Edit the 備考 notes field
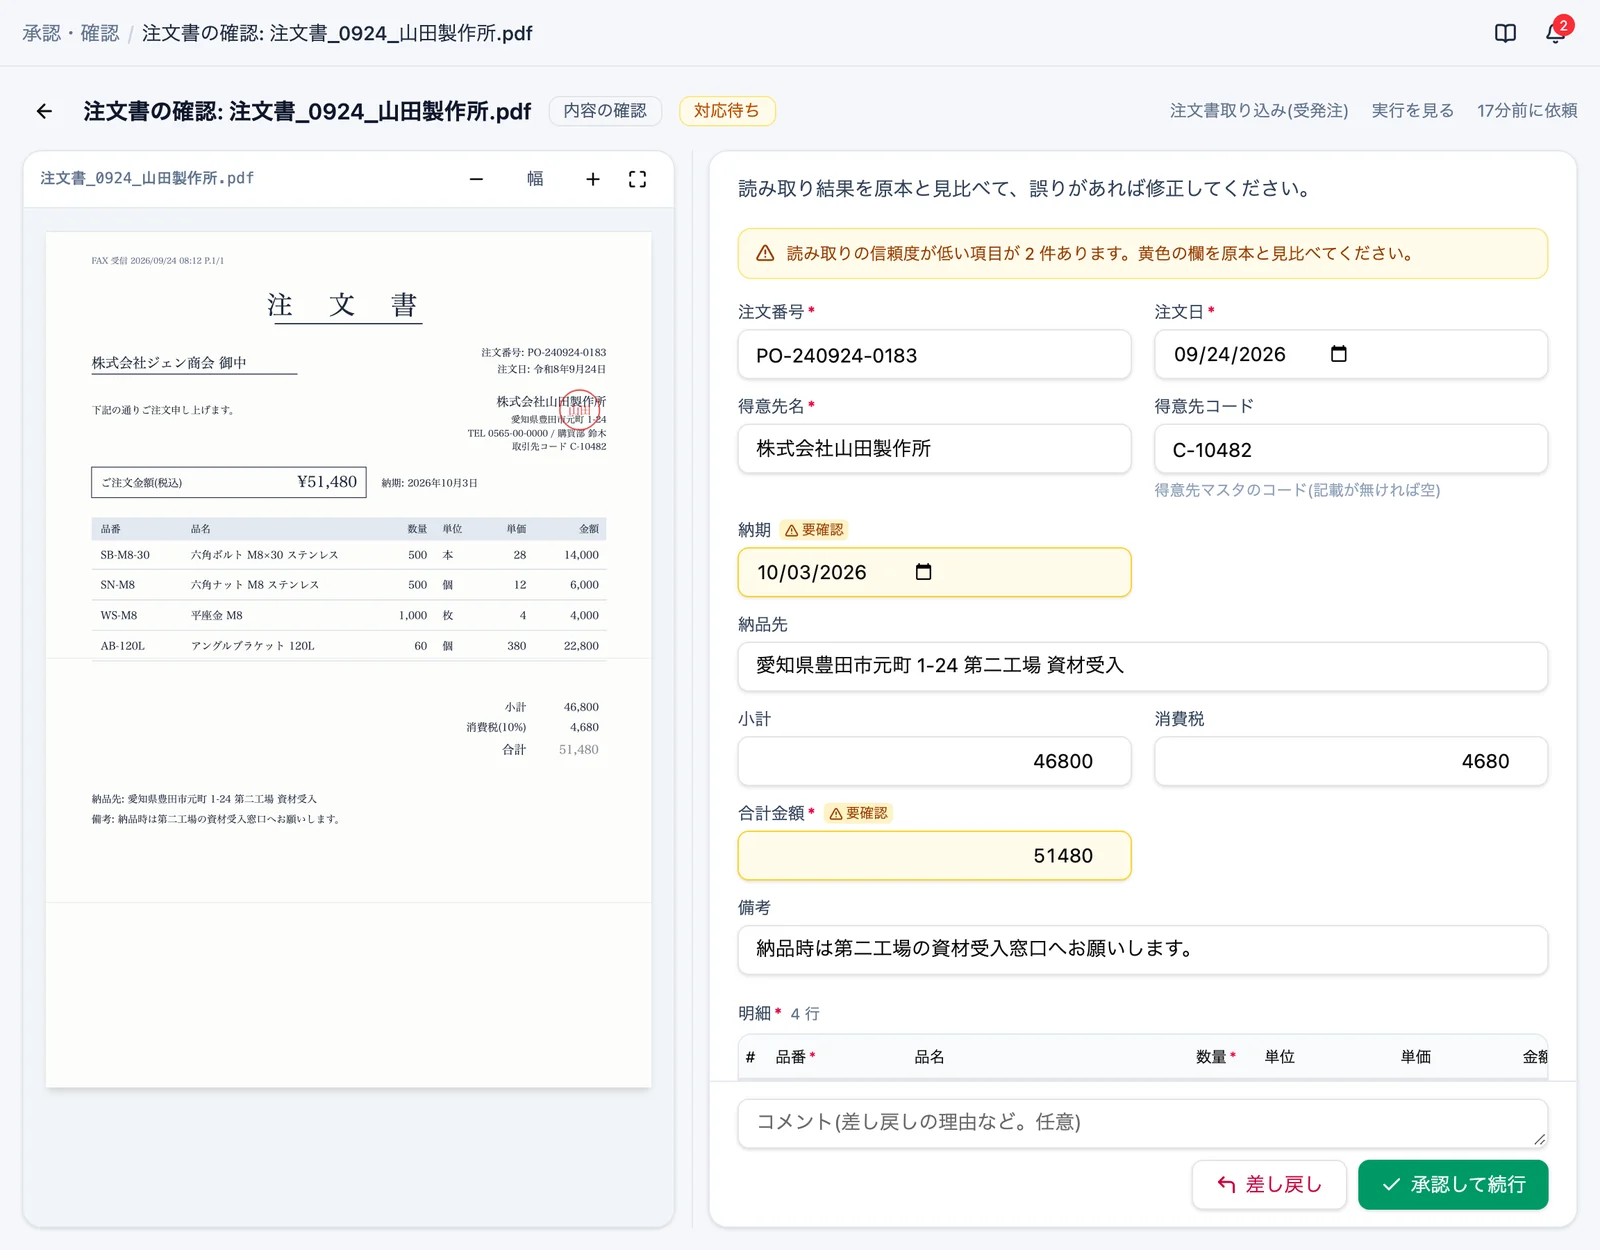The image size is (1600, 1250). pyautogui.click(x=1142, y=949)
